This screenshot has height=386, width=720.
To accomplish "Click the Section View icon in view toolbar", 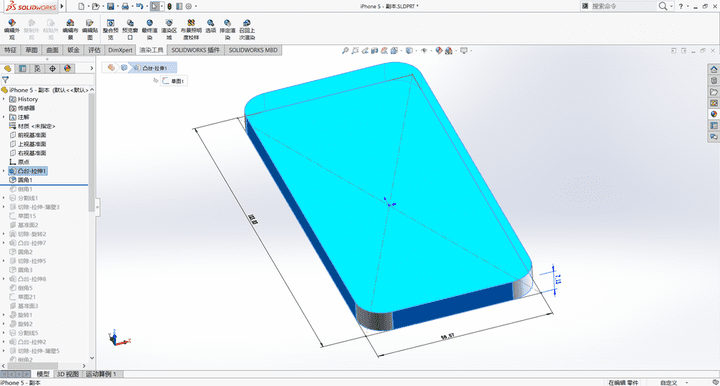I will pos(375,50).
